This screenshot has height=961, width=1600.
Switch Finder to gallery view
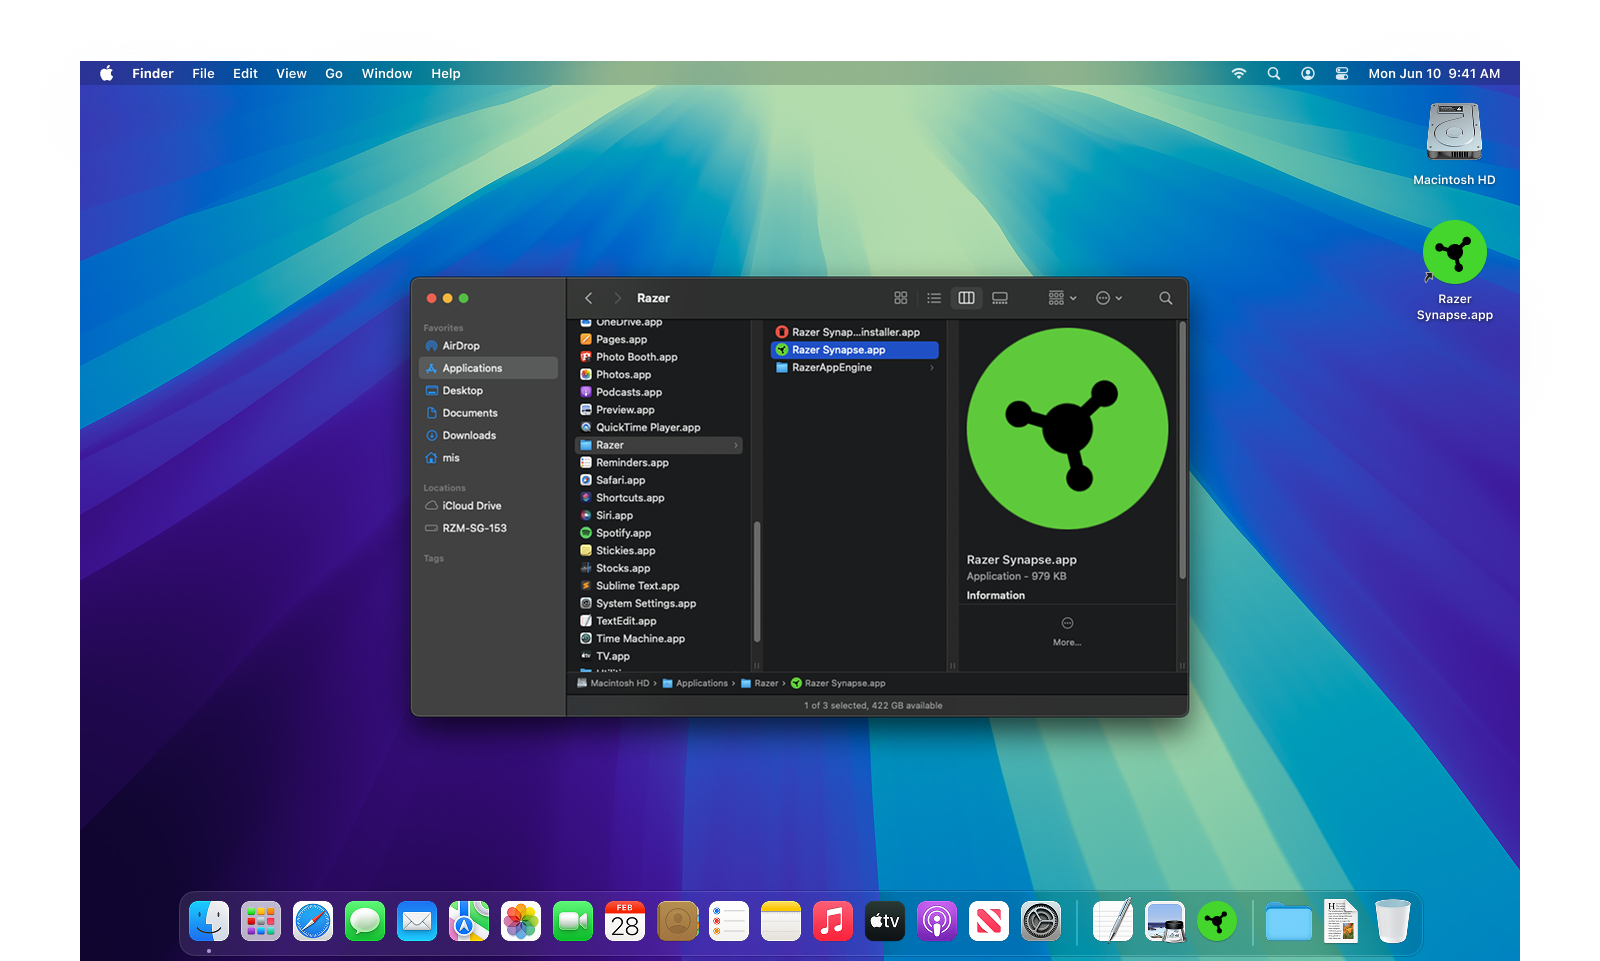pyautogui.click(x=1000, y=298)
